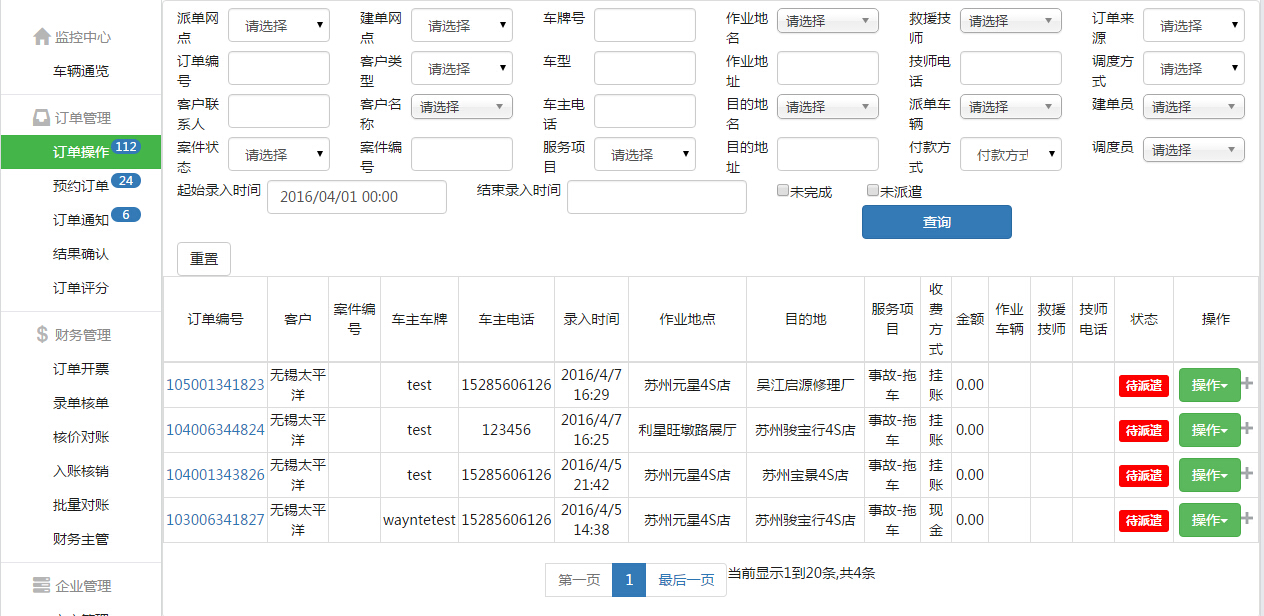Go to 预约订单 in sidebar
Viewport: 1264px width, 616px height.
80,186
